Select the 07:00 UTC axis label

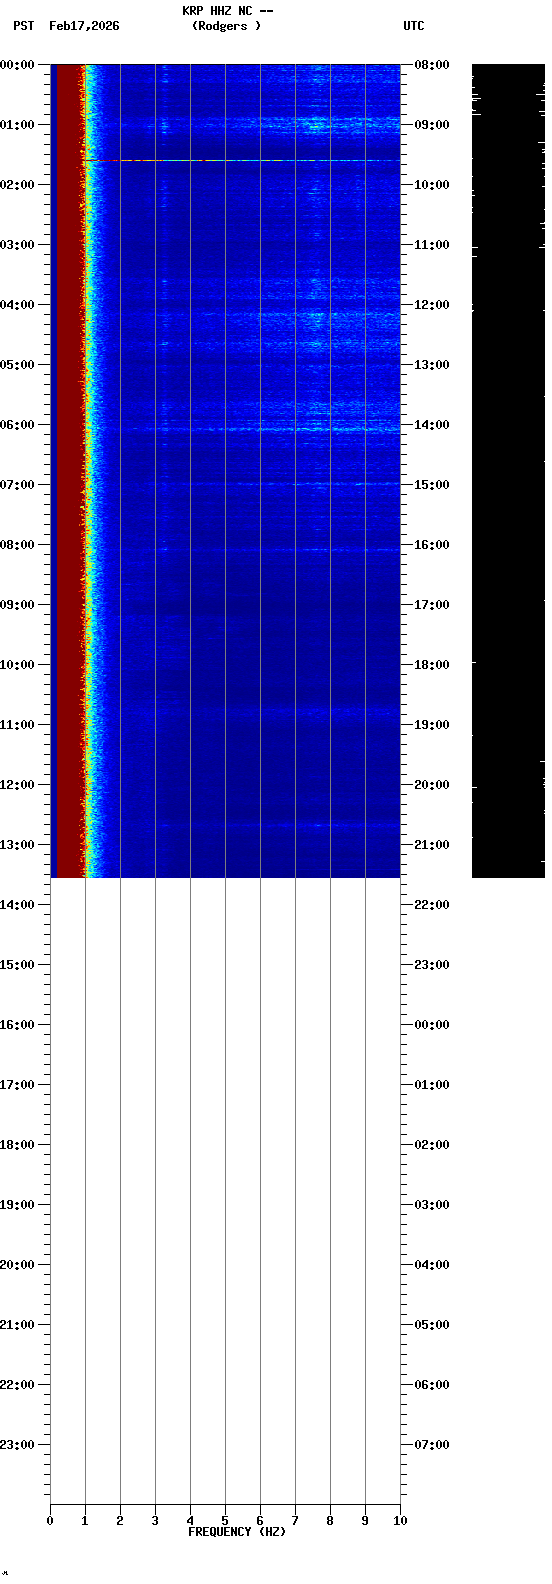[x=432, y=1445]
